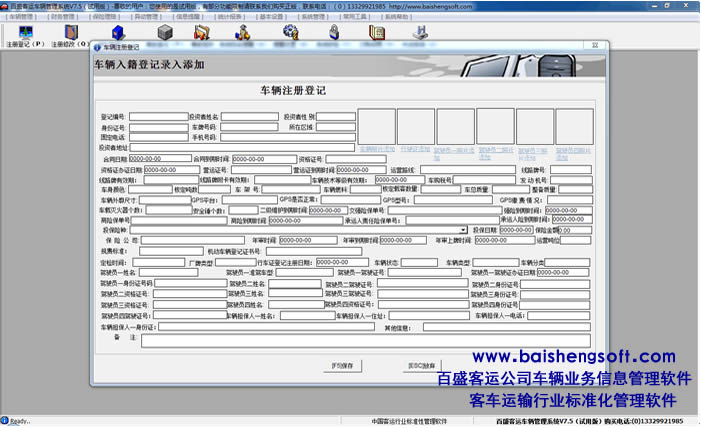The height and width of the screenshot is (428, 701).
Task: Click the padlock toolbar icon
Action: pos(334,32)
